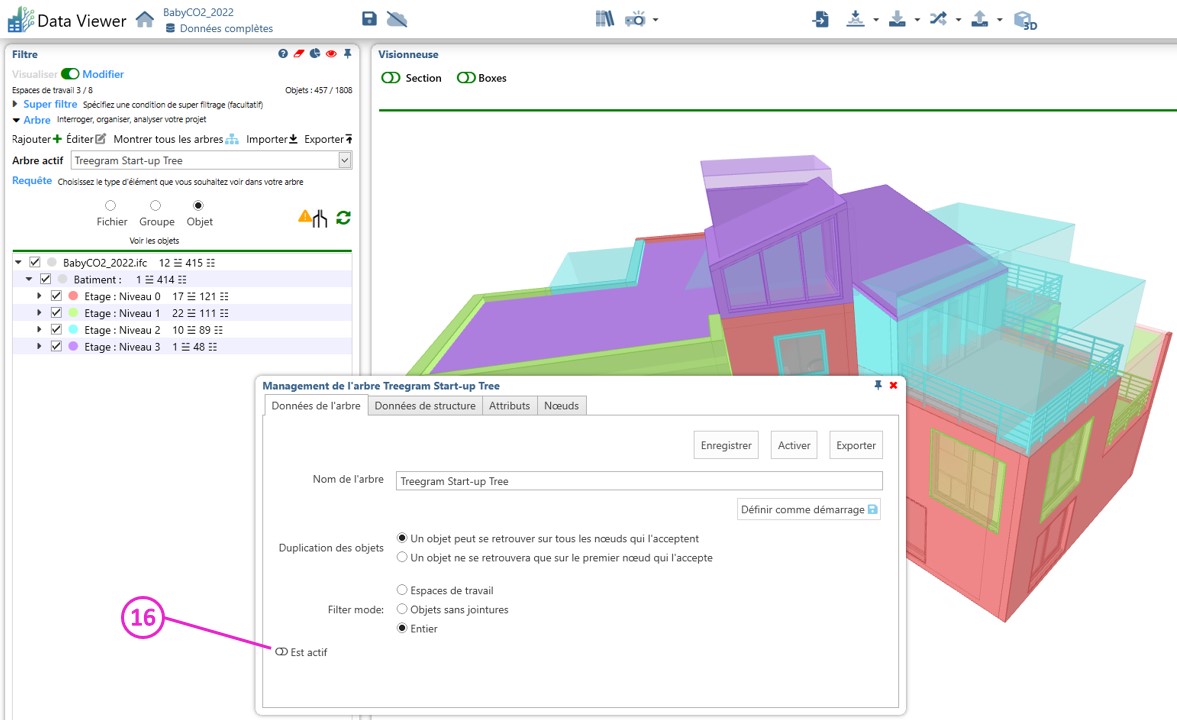
Task: Click the Nom de l'arbre text field
Action: pyautogui.click(x=639, y=481)
